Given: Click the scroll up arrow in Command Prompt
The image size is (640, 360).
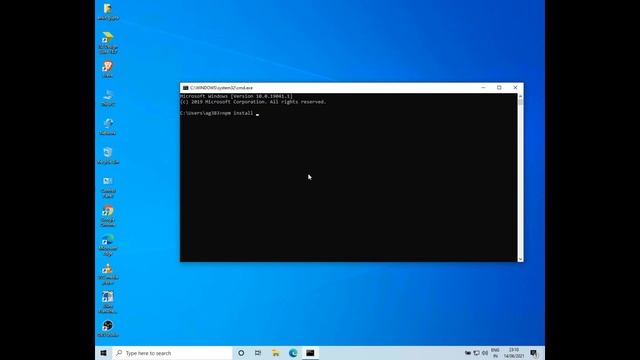Looking at the screenshot, I should 520,96.
